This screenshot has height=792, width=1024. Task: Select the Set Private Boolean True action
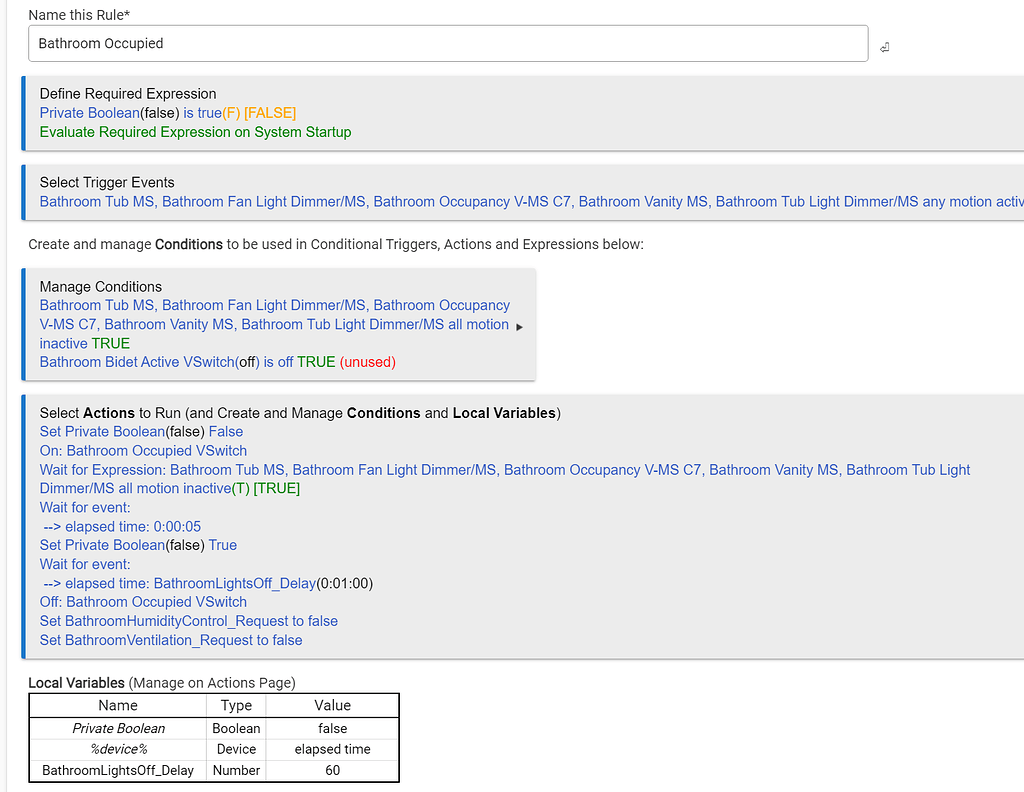[x=138, y=546]
